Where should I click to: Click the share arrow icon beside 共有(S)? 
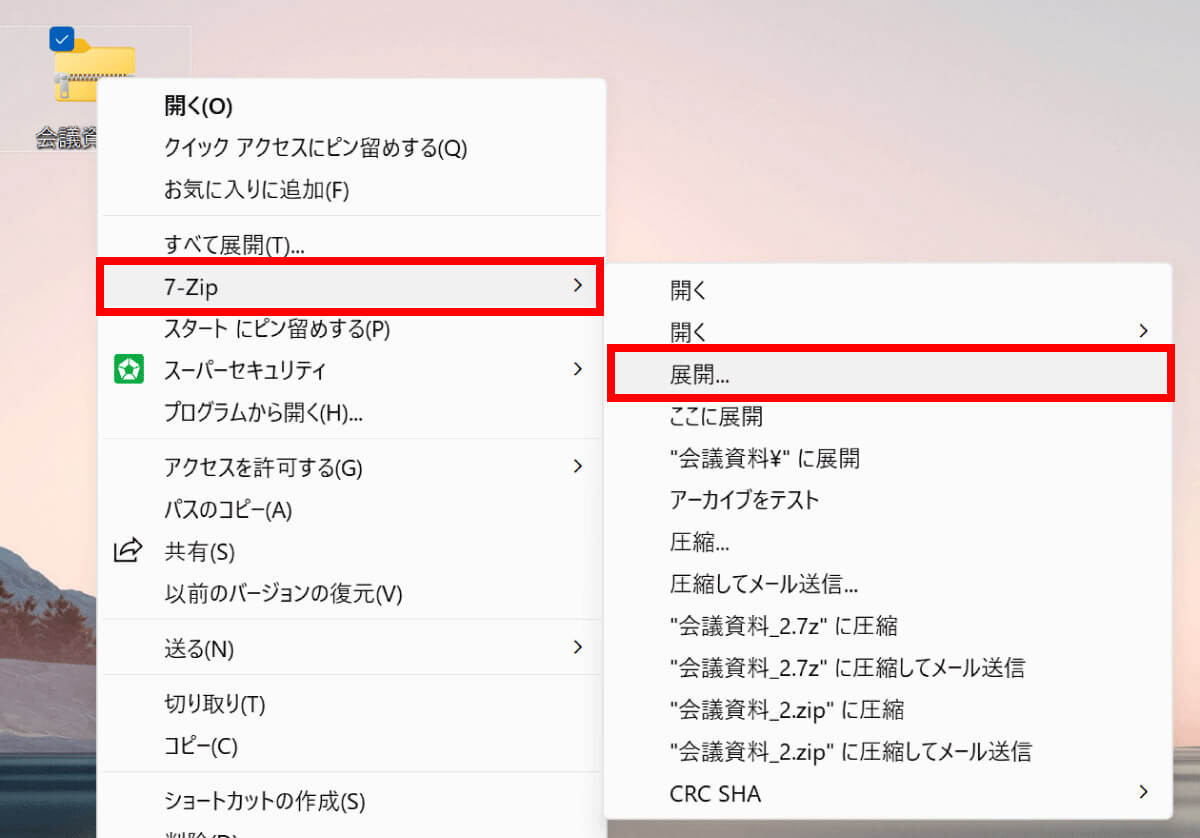[129, 551]
